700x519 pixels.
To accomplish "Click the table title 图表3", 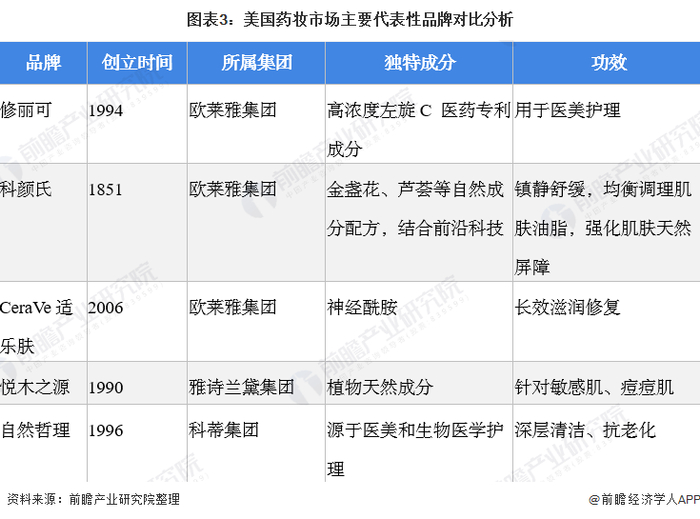I will [x=350, y=20].
